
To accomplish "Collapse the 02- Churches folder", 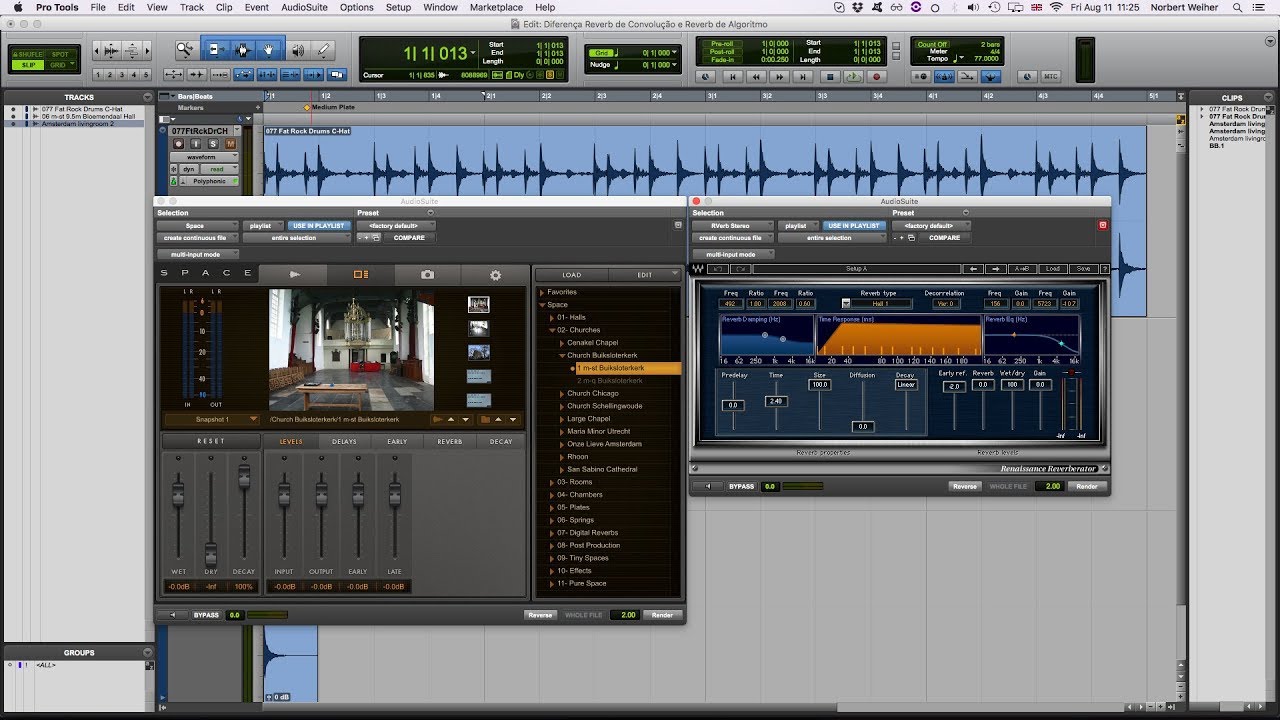I will 551,330.
